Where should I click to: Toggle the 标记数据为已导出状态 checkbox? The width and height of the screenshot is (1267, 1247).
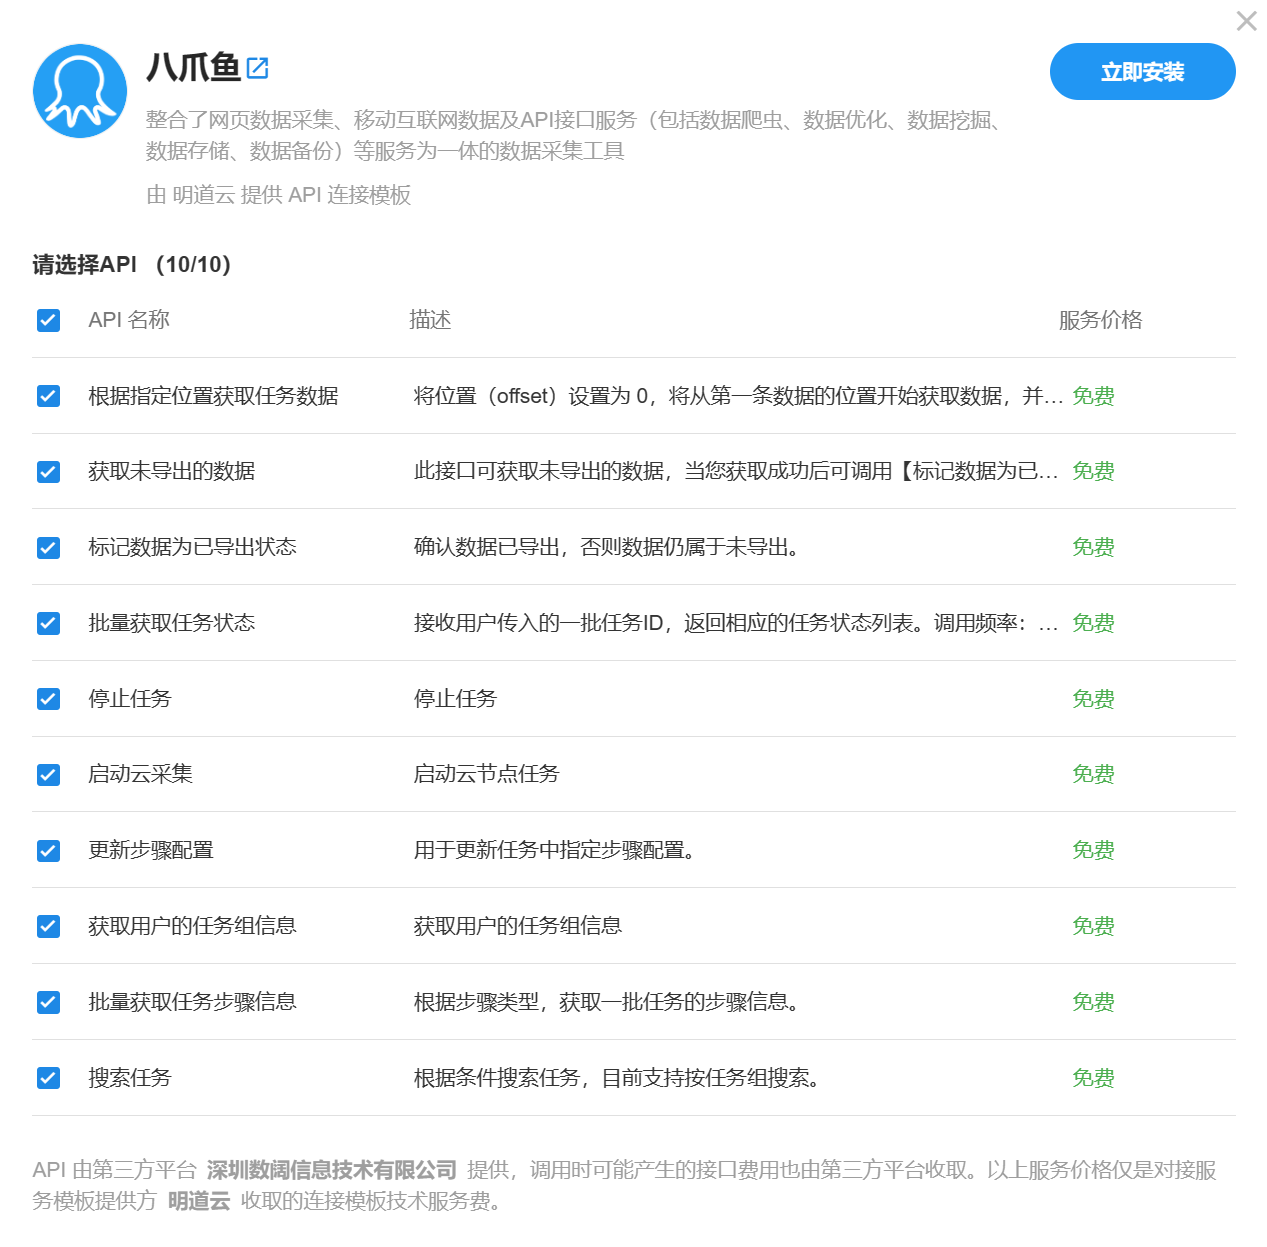(48, 548)
